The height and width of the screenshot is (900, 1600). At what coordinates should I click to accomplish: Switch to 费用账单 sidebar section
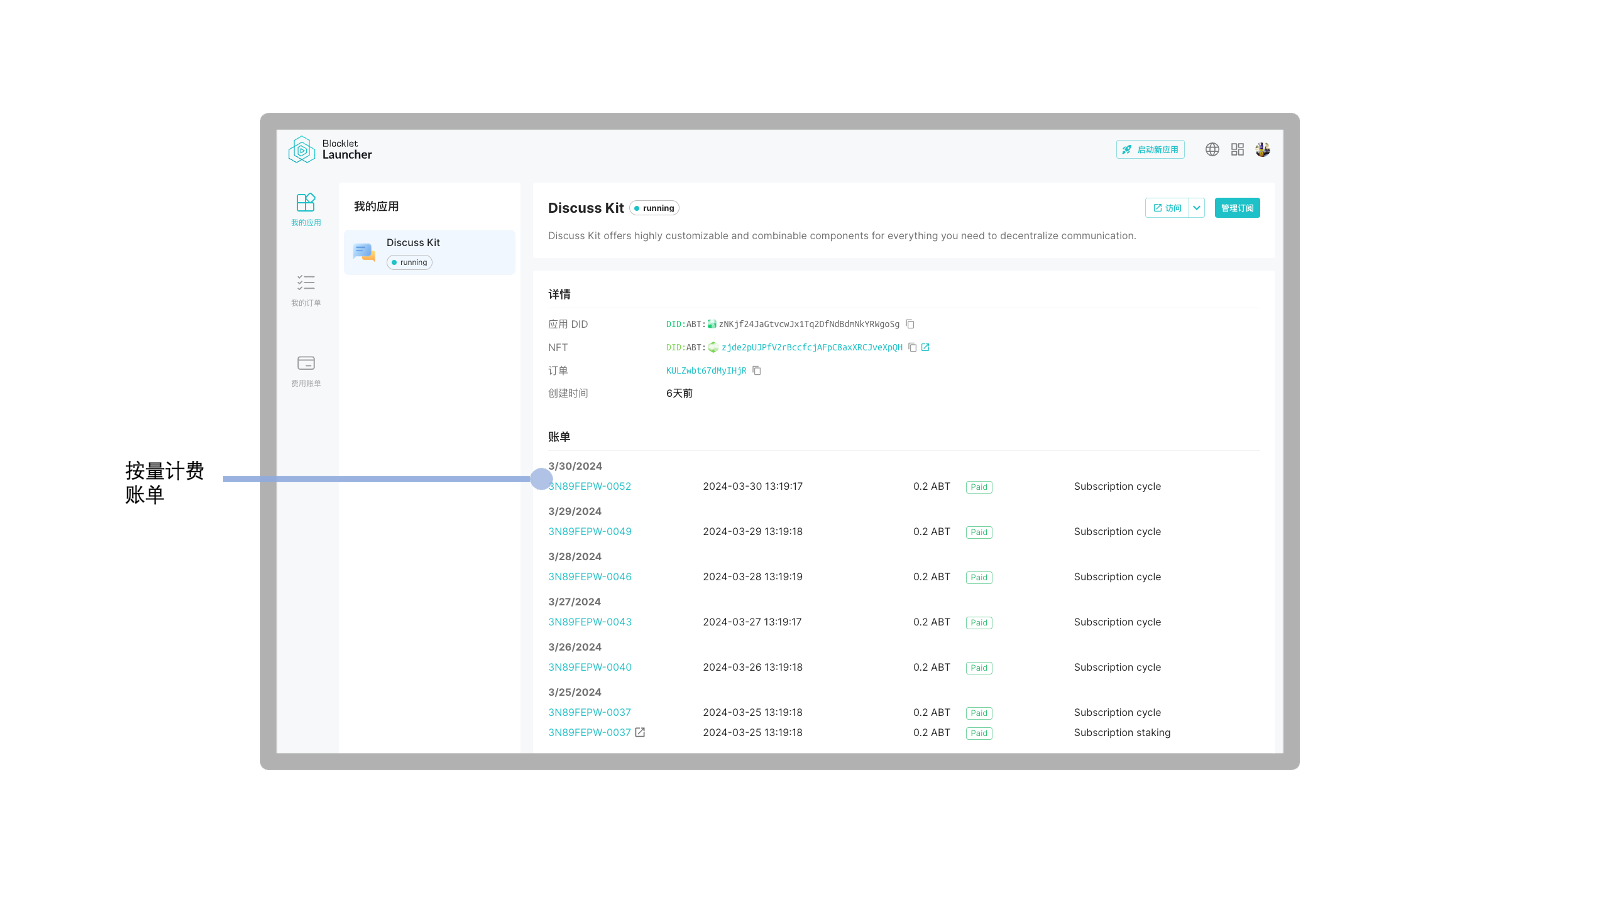tap(306, 370)
